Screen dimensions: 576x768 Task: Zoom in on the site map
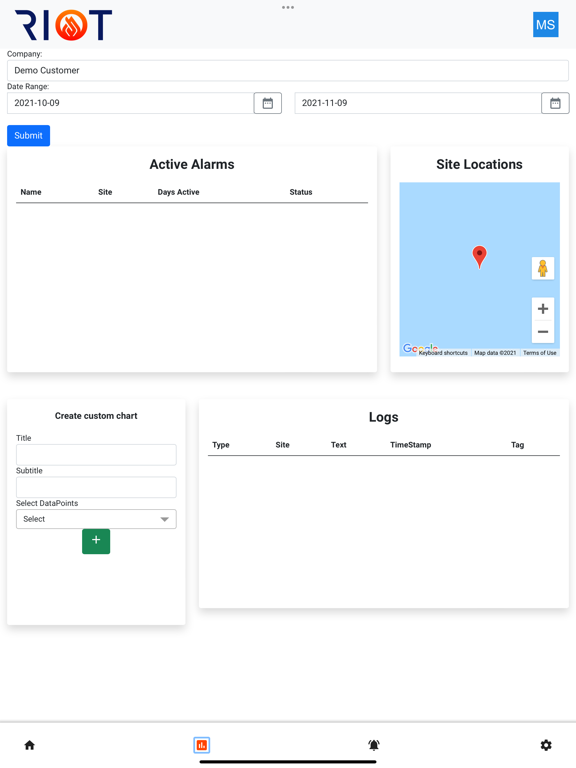coord(543,309)
